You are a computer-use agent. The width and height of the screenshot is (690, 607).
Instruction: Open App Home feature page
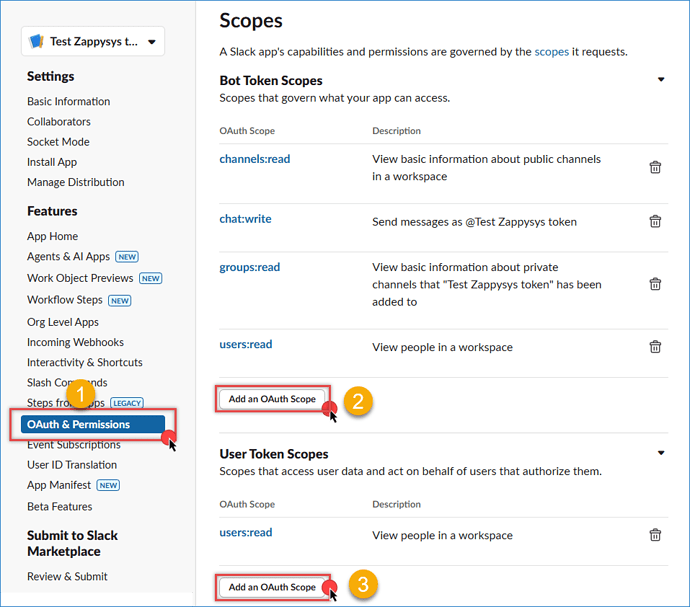click(52, 236)
